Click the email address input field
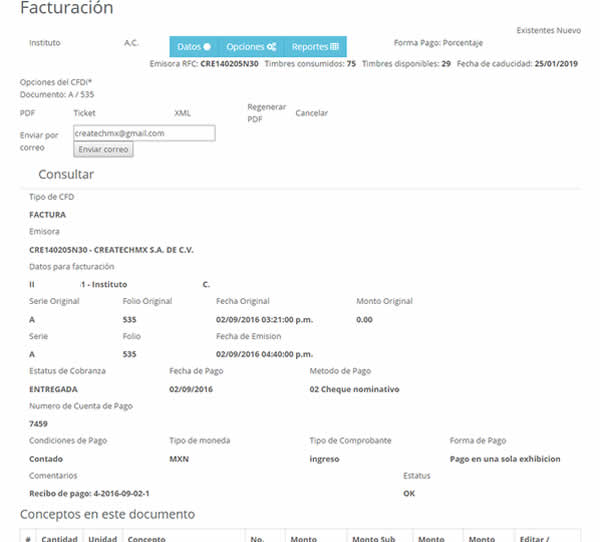The image size is (600, 542). 144,132
